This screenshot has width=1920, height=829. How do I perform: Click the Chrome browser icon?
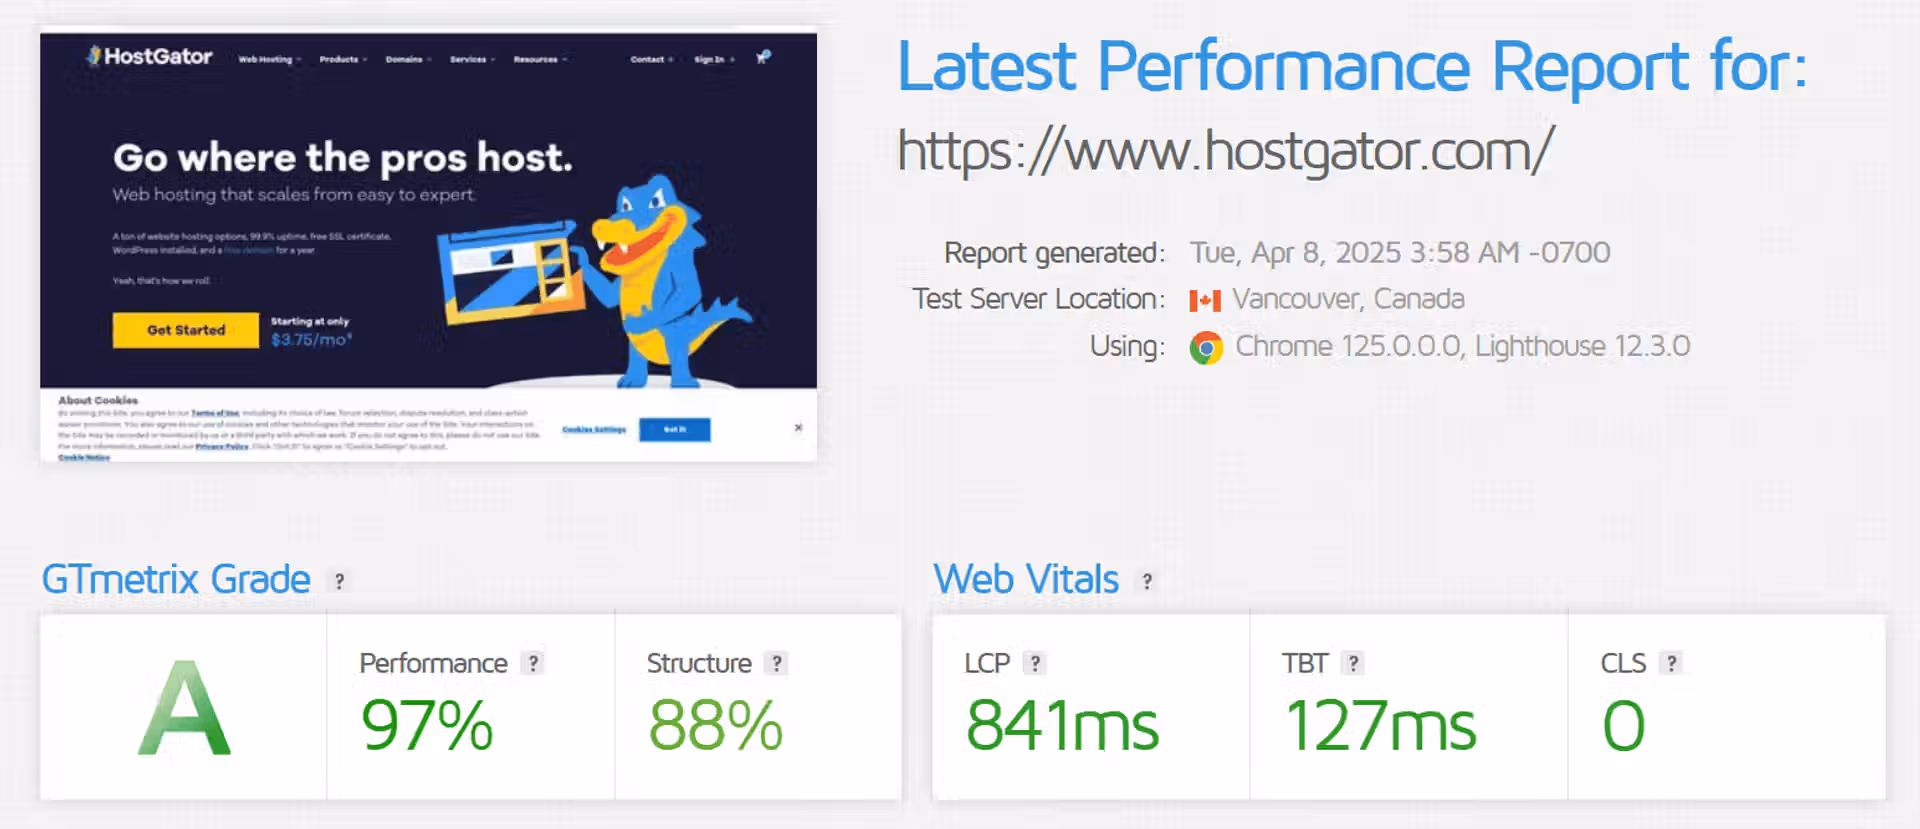1206,347
